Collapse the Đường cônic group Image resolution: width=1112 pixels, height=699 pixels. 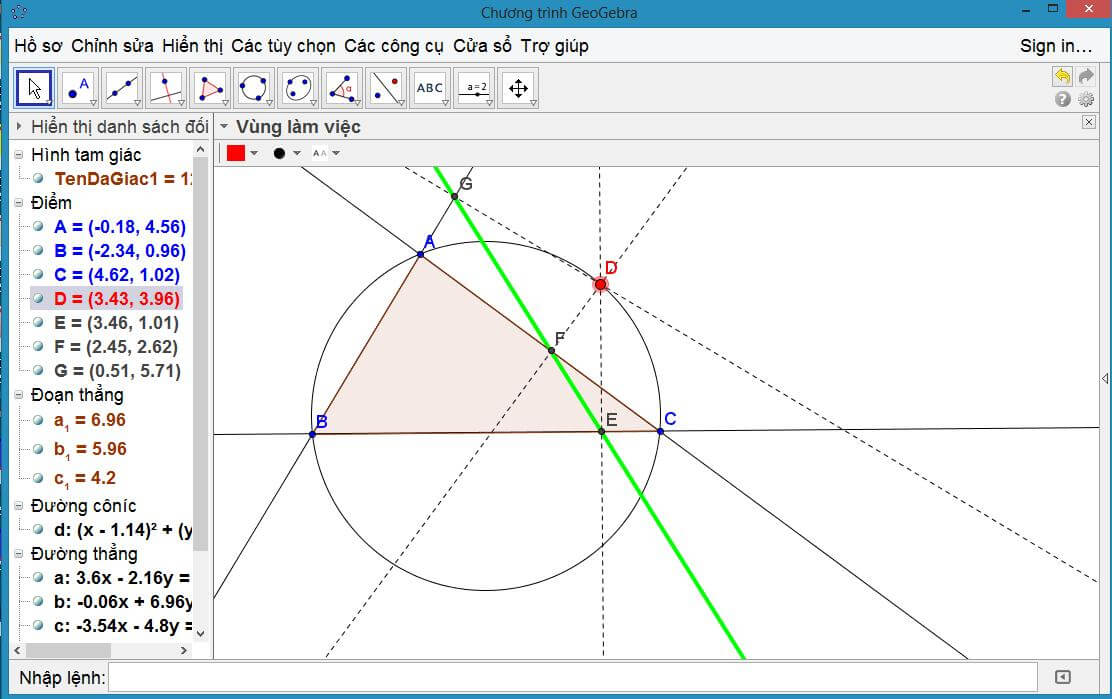(19, 505)
